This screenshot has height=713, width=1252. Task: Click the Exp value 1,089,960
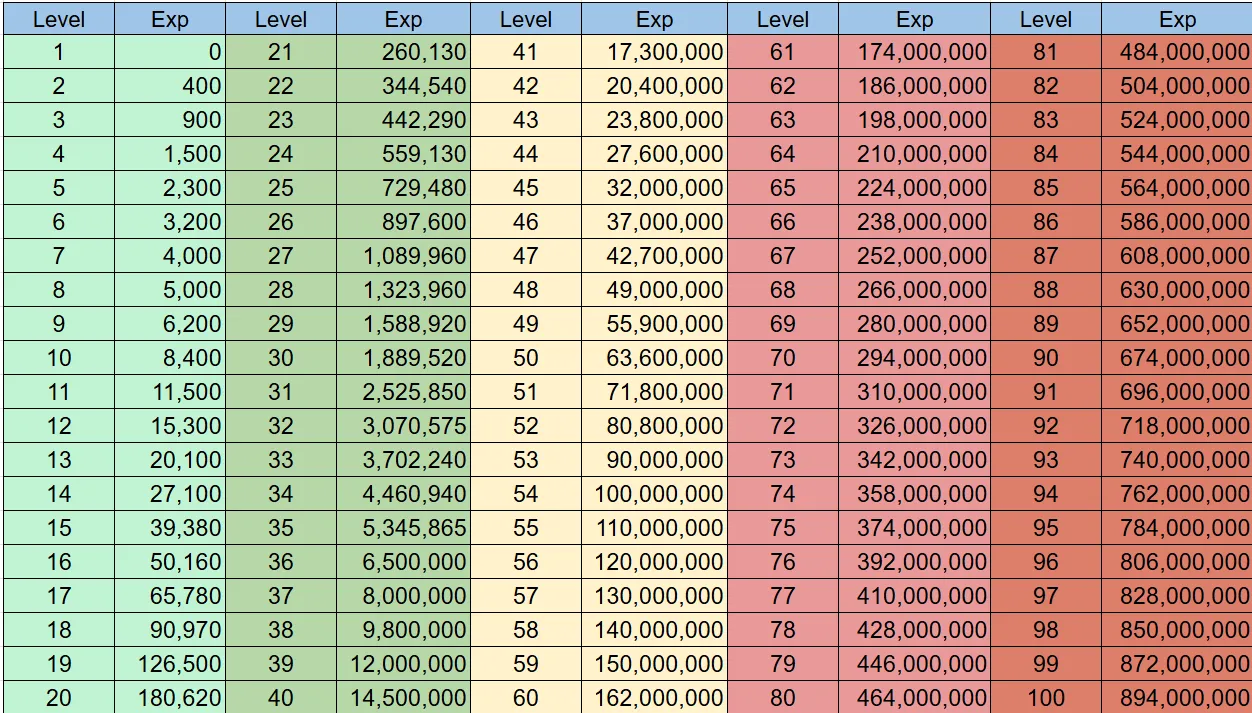tap(402, 256)
